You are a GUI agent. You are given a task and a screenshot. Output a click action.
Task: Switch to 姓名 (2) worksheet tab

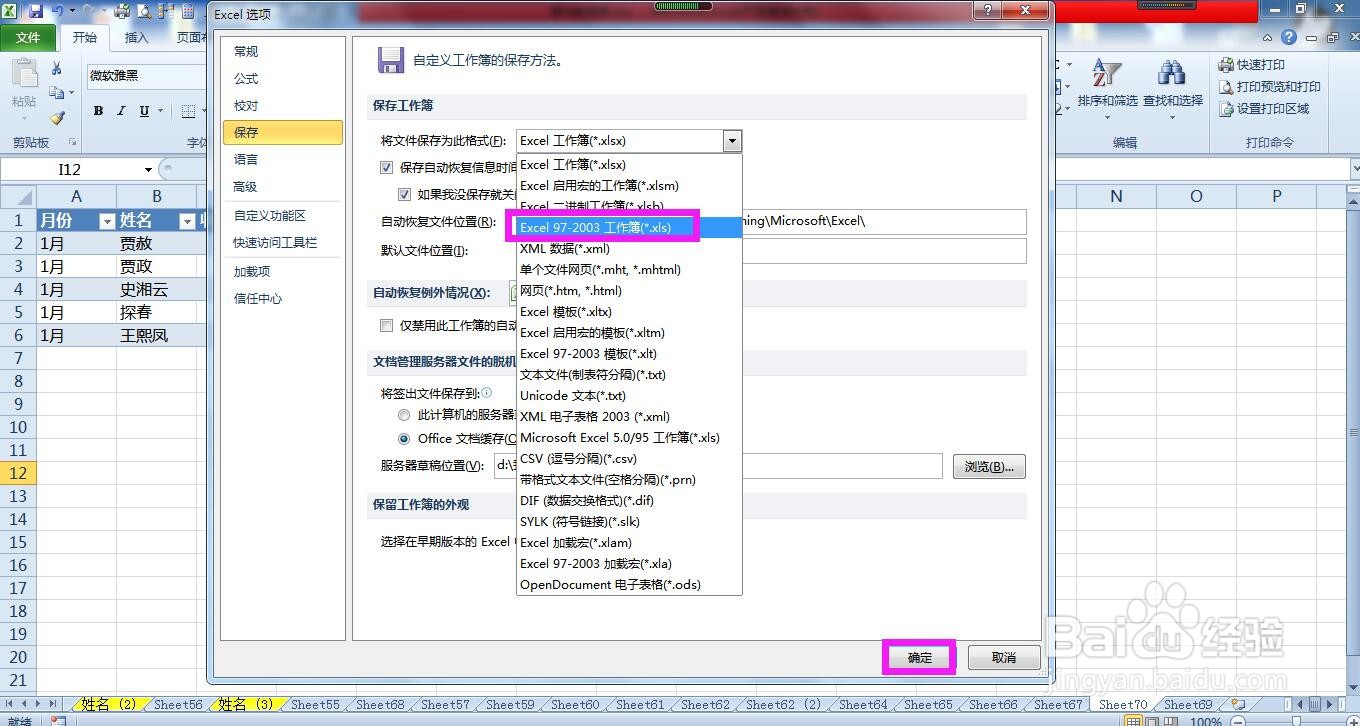point(108,705)
